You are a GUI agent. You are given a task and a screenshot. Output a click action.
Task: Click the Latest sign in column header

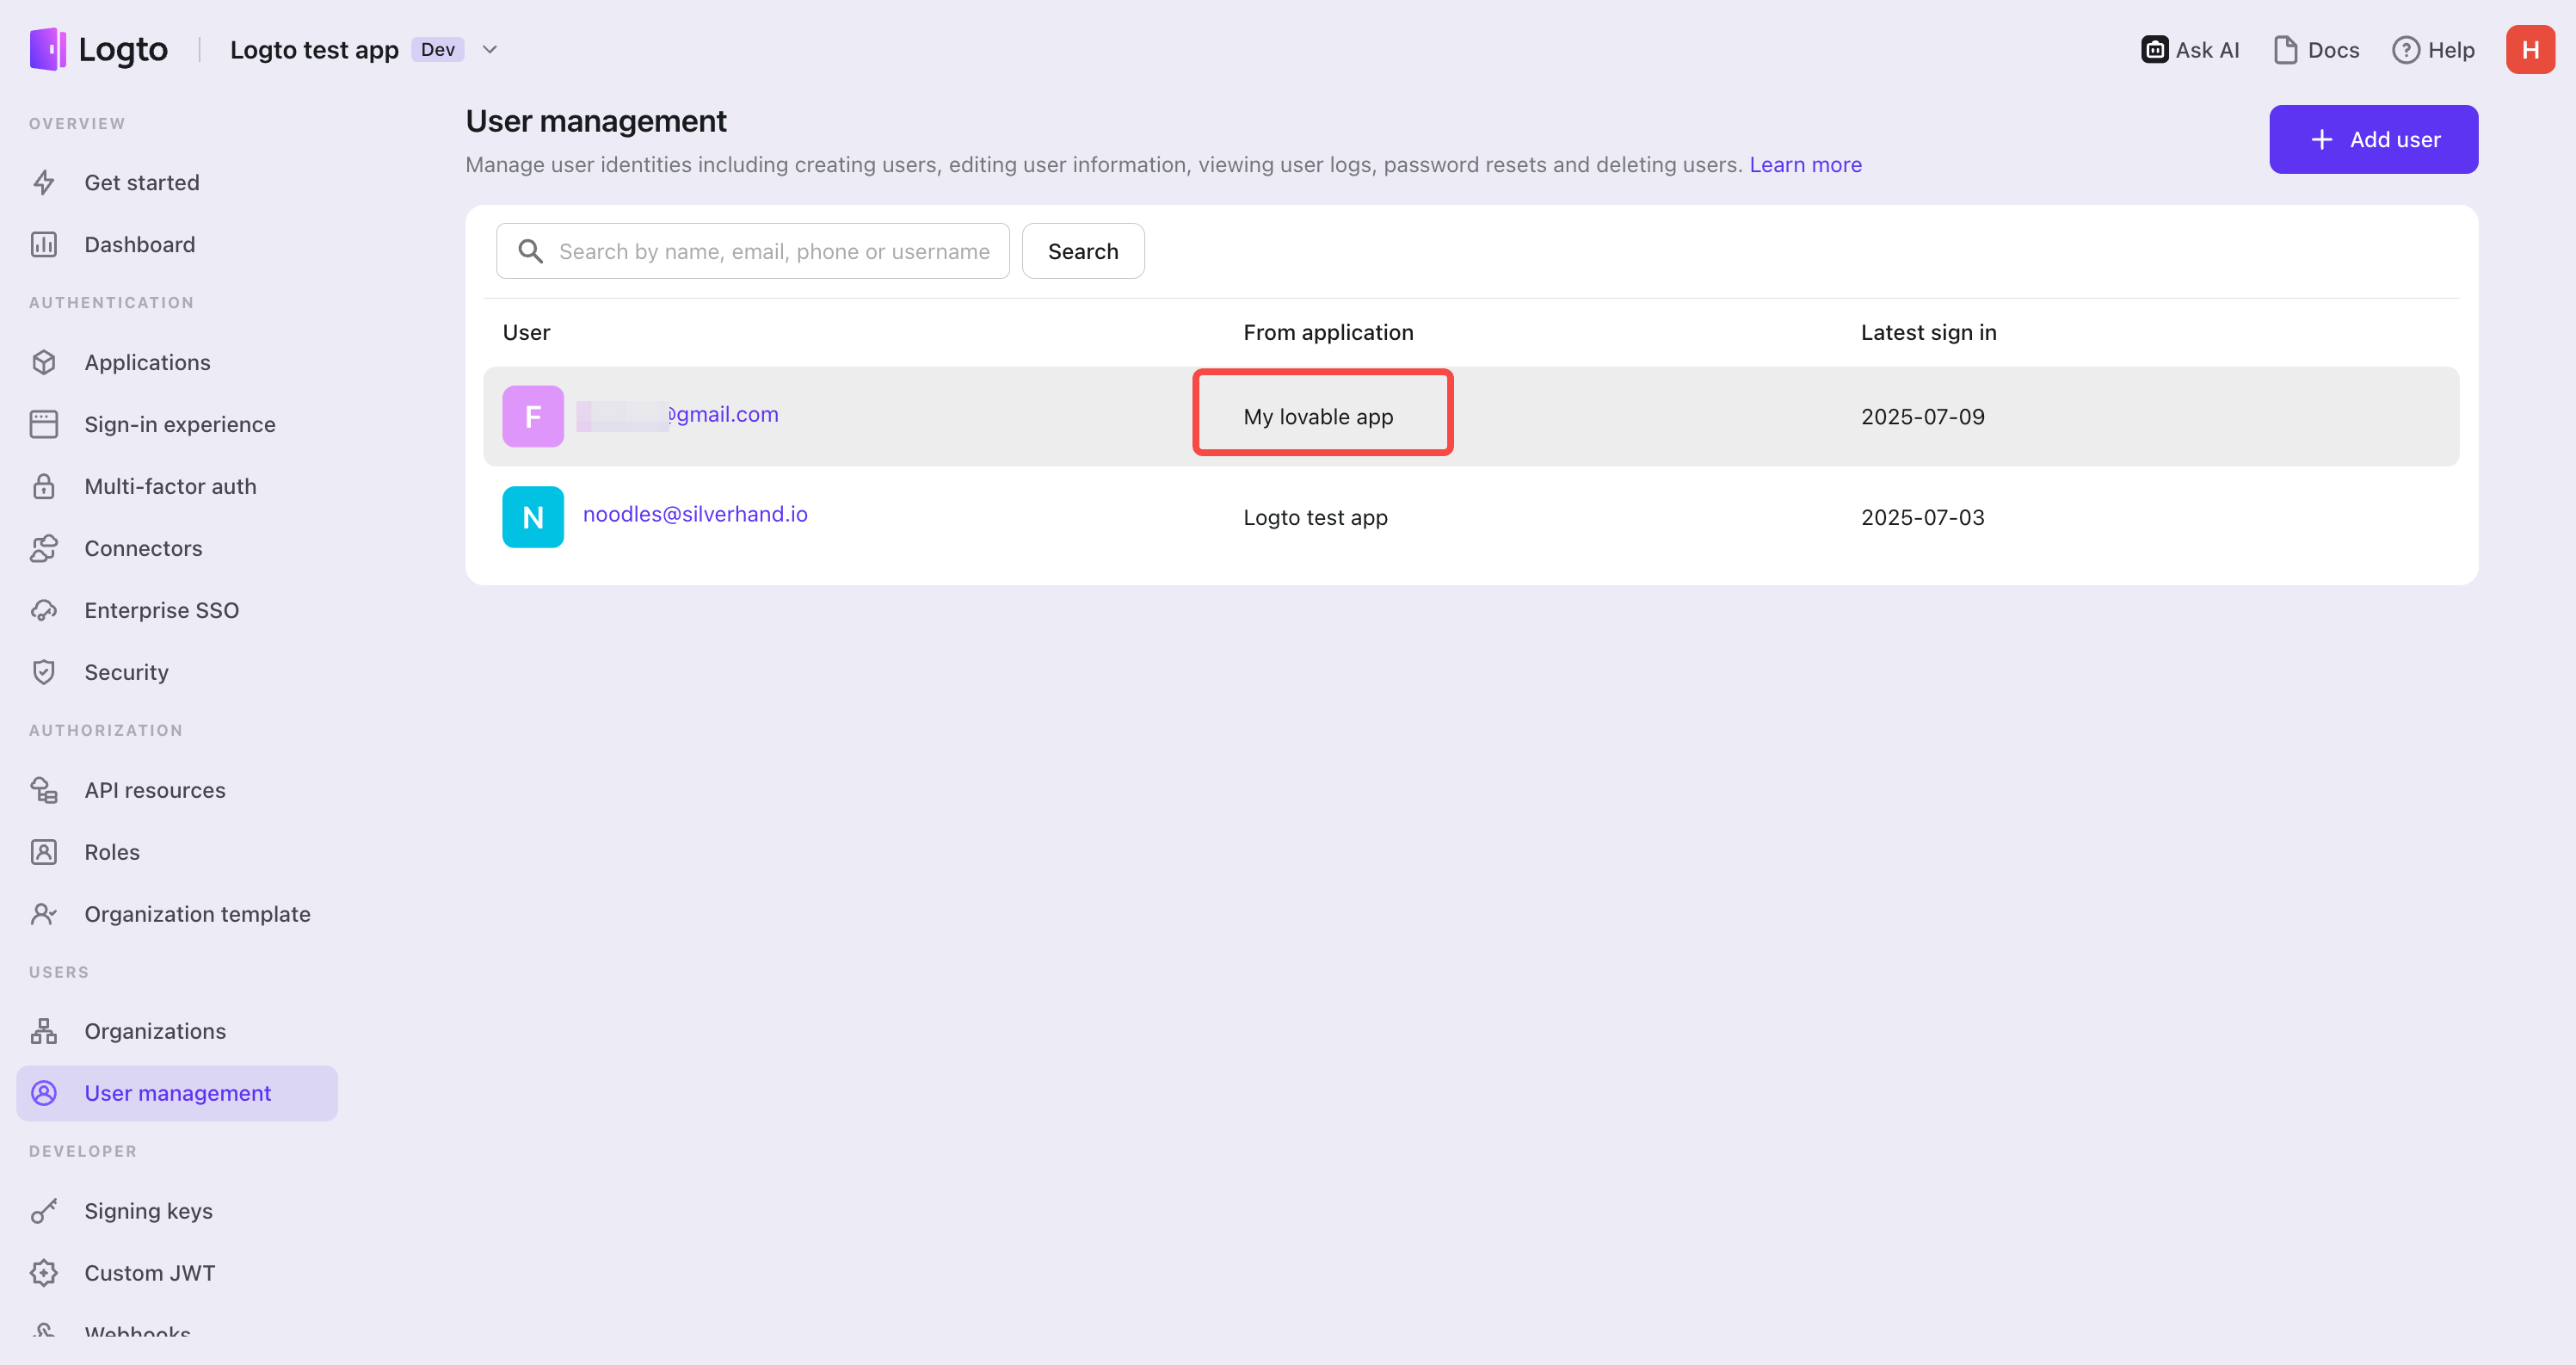tap(1928, 332)
